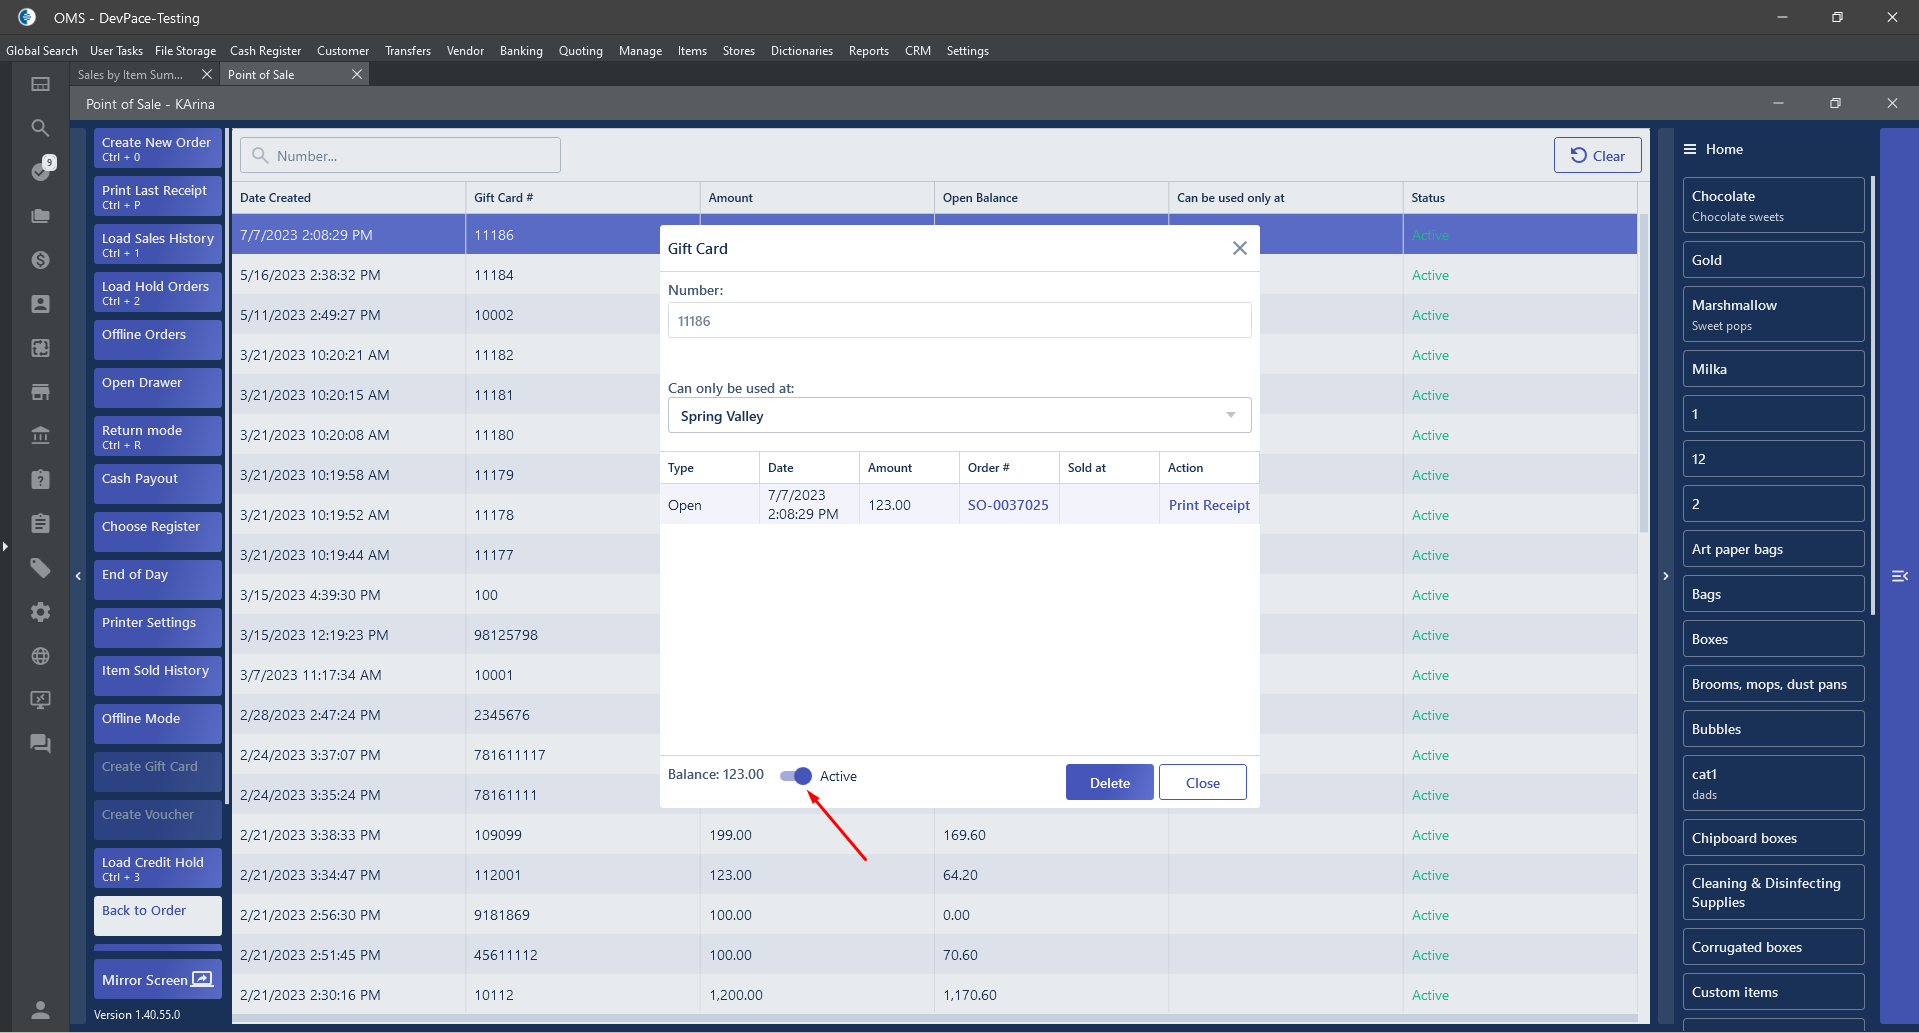Click the price tag Items sidebar icon
This screenshot has width=1919, height=1033.
40,568
